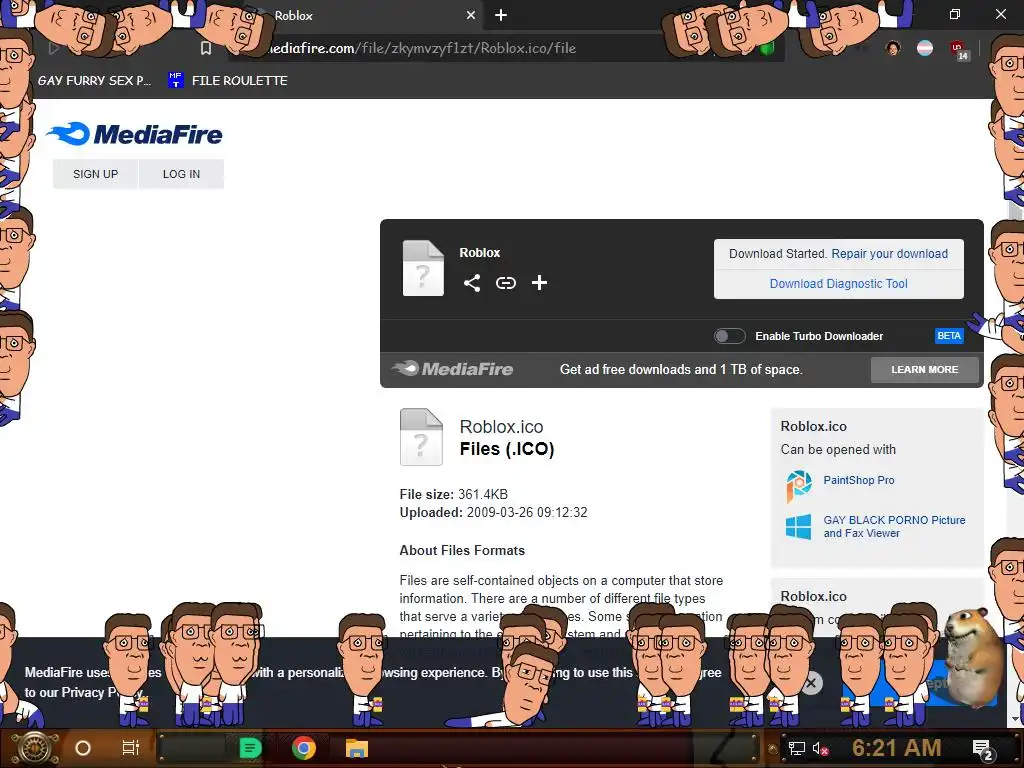Click the green shield icon in the address bar
1024x768 pixels.
767,48
